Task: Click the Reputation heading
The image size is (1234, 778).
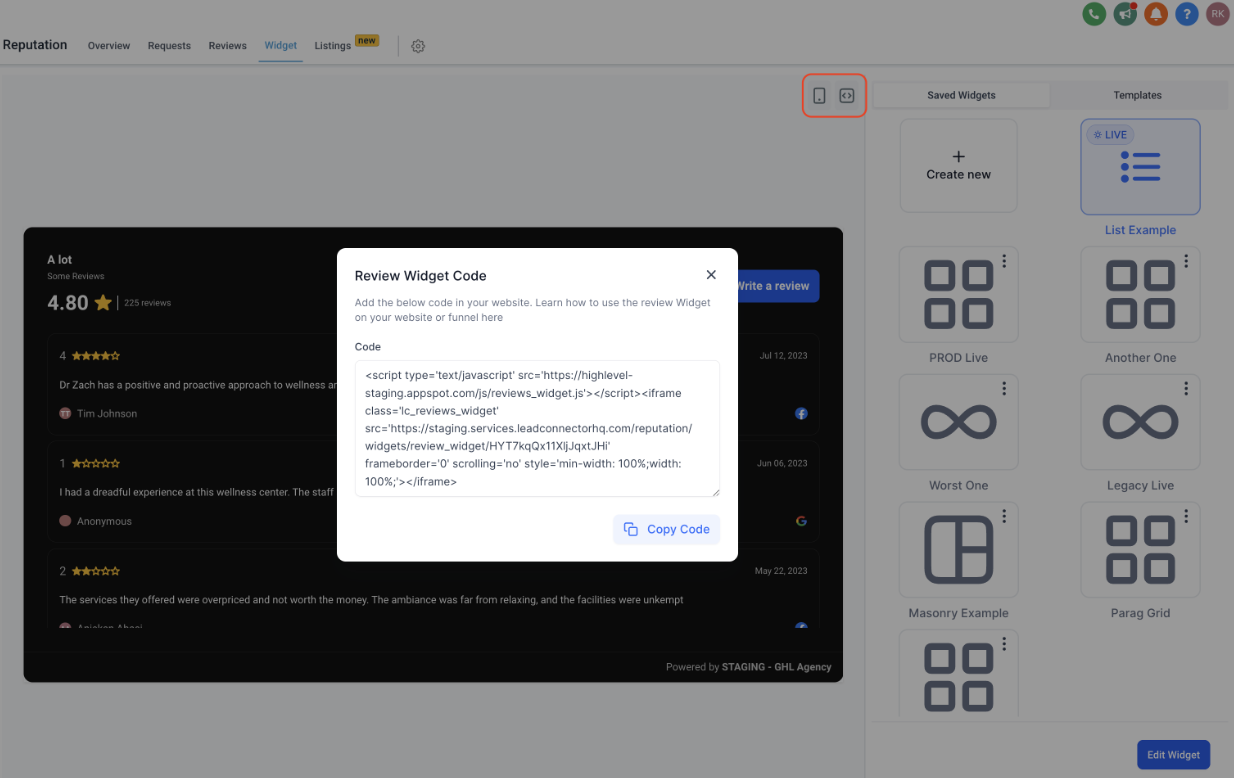Action: pos(35,45)
